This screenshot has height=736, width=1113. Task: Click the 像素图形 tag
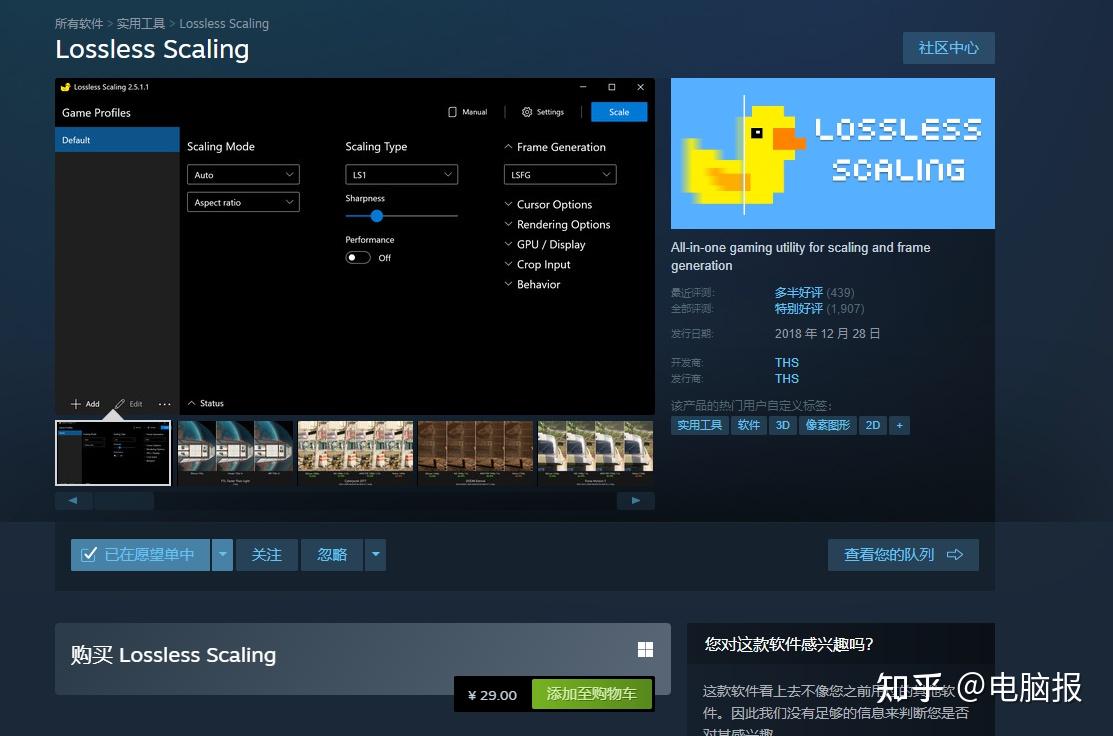point(828,425)
